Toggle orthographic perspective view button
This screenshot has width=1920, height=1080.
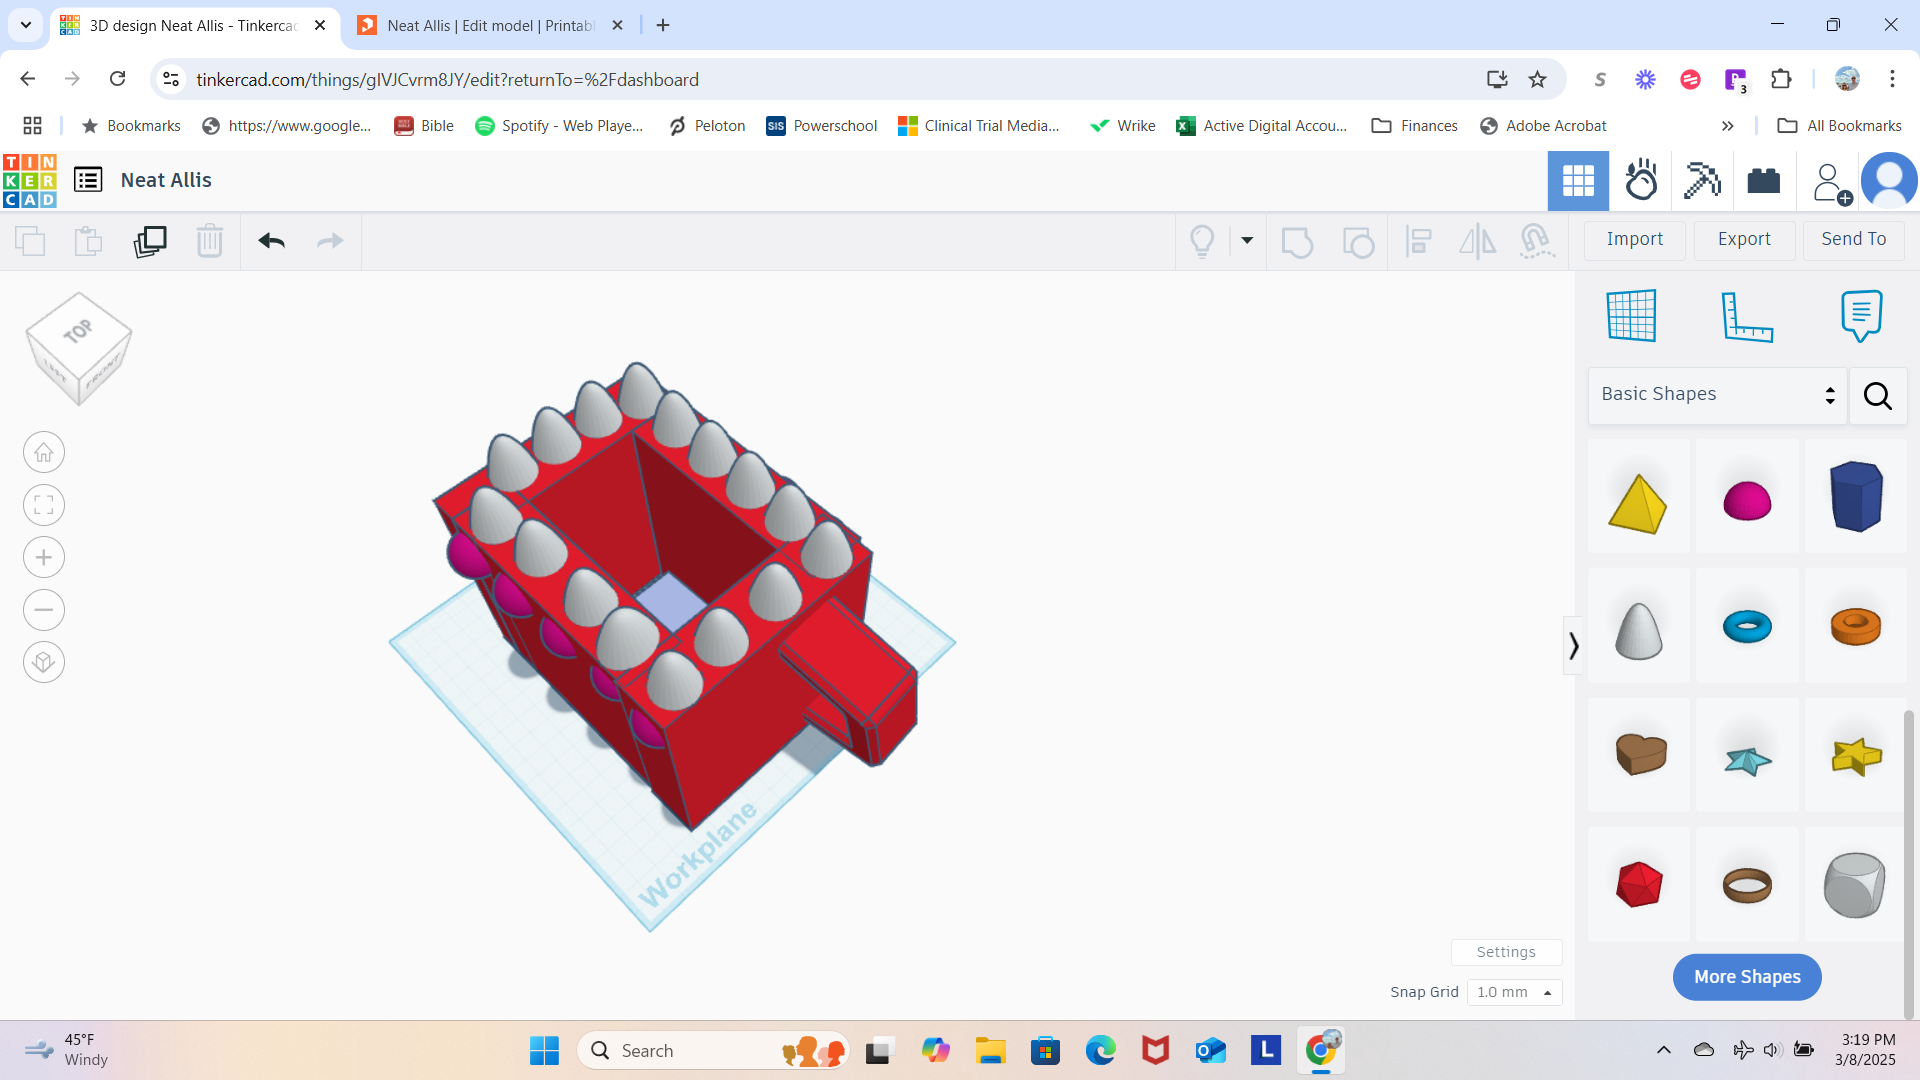[44, 662]
